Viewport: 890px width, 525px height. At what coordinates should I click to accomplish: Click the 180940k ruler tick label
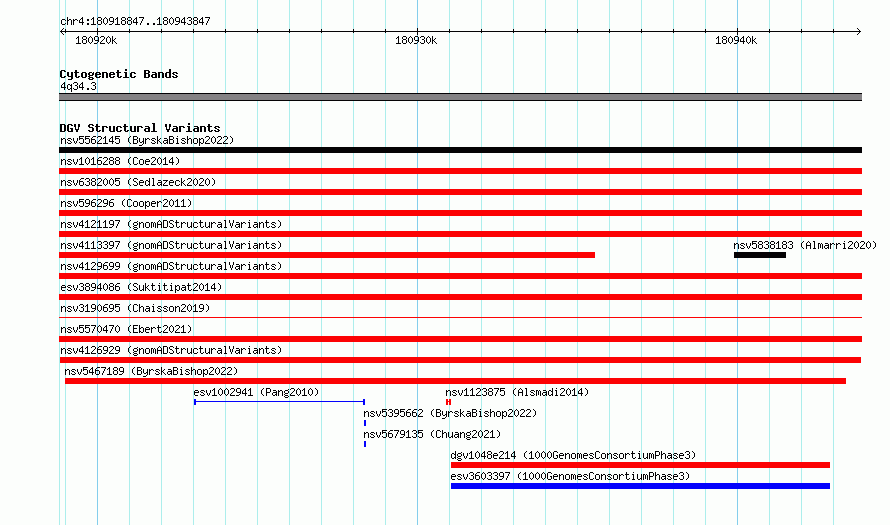coord(736,40)
